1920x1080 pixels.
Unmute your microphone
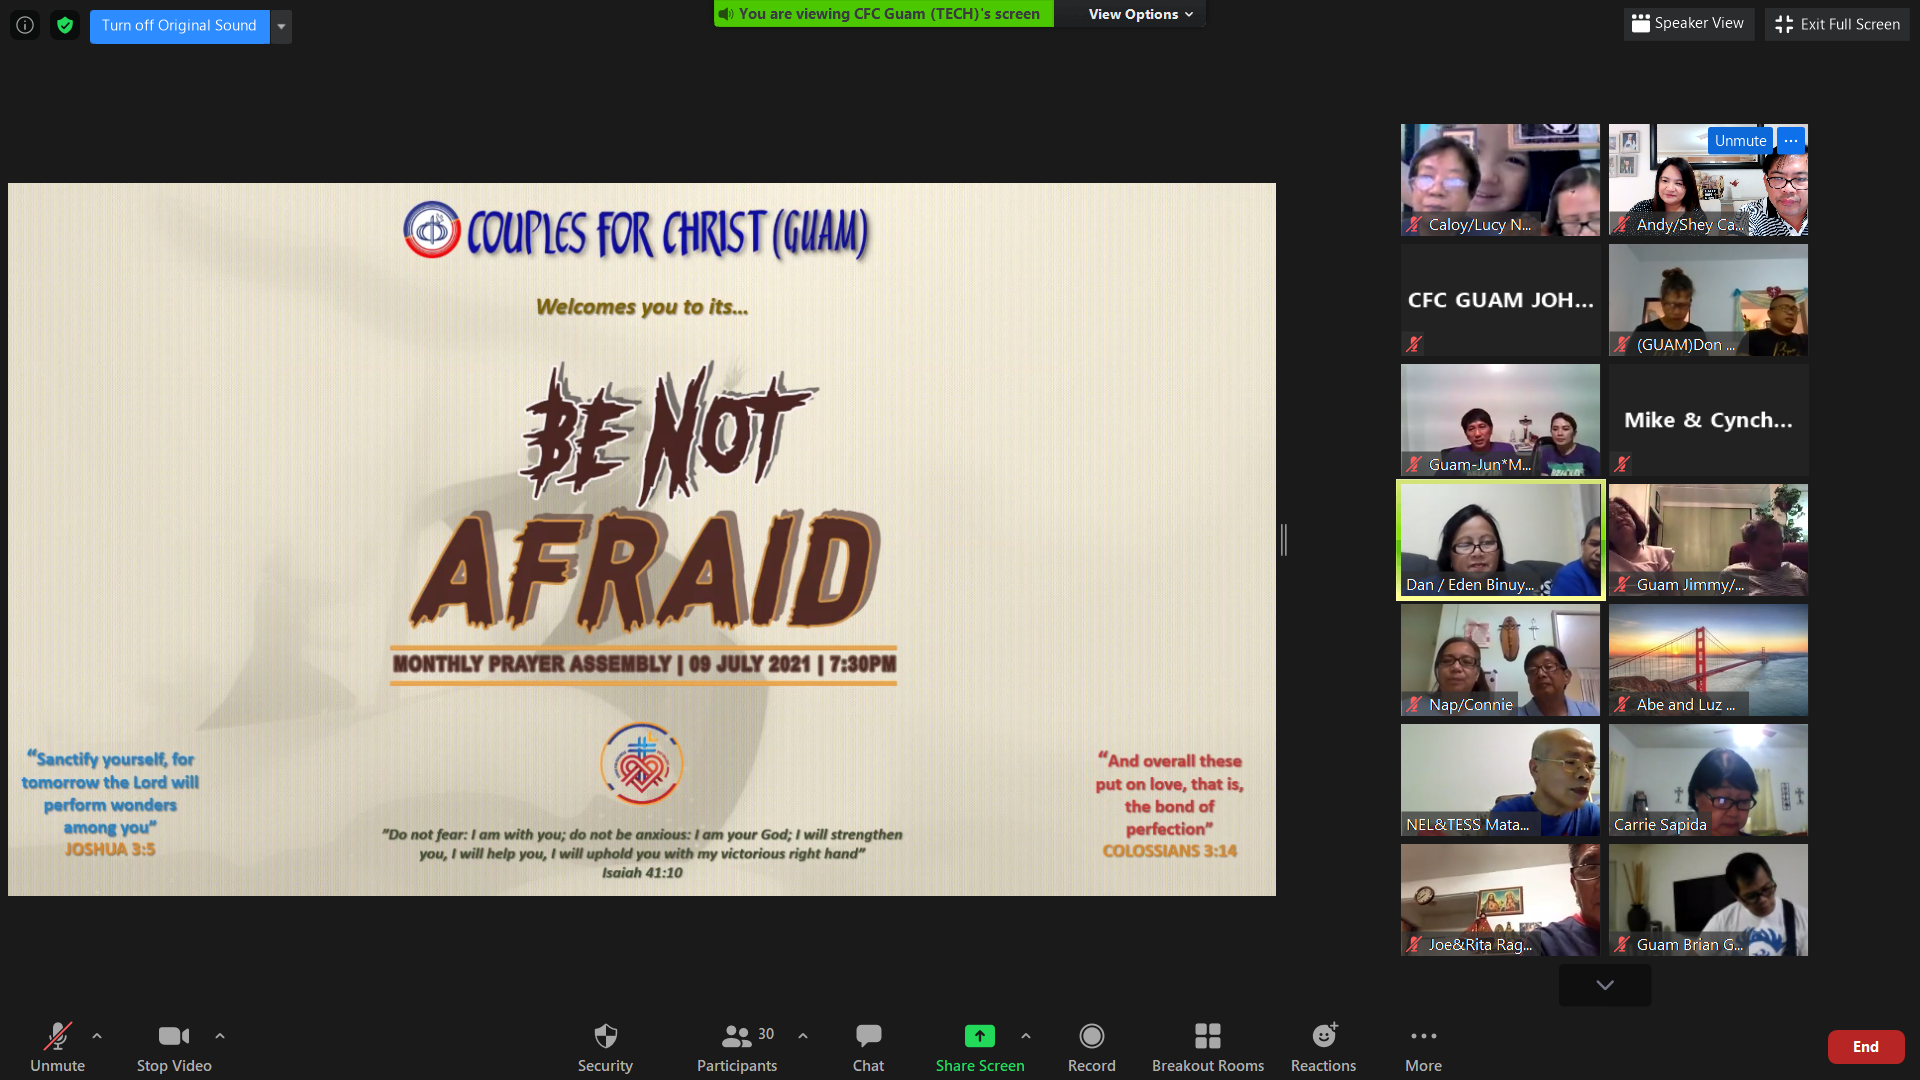[x=57, y=1046]
